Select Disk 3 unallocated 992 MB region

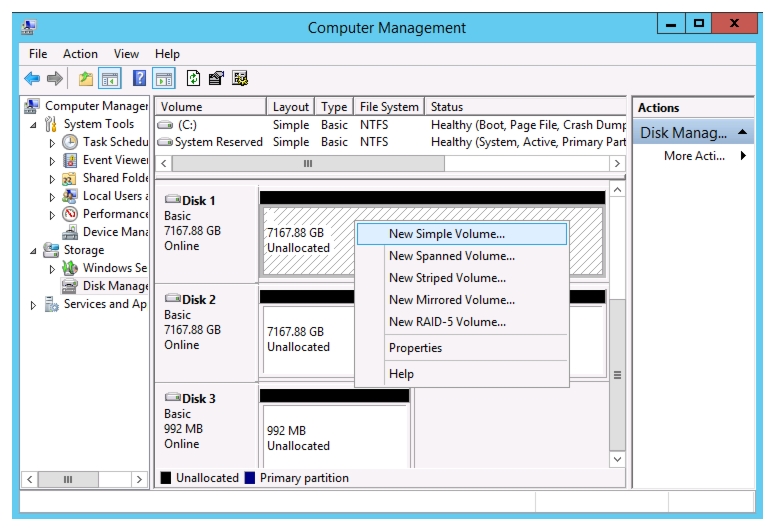coord(336,436)
